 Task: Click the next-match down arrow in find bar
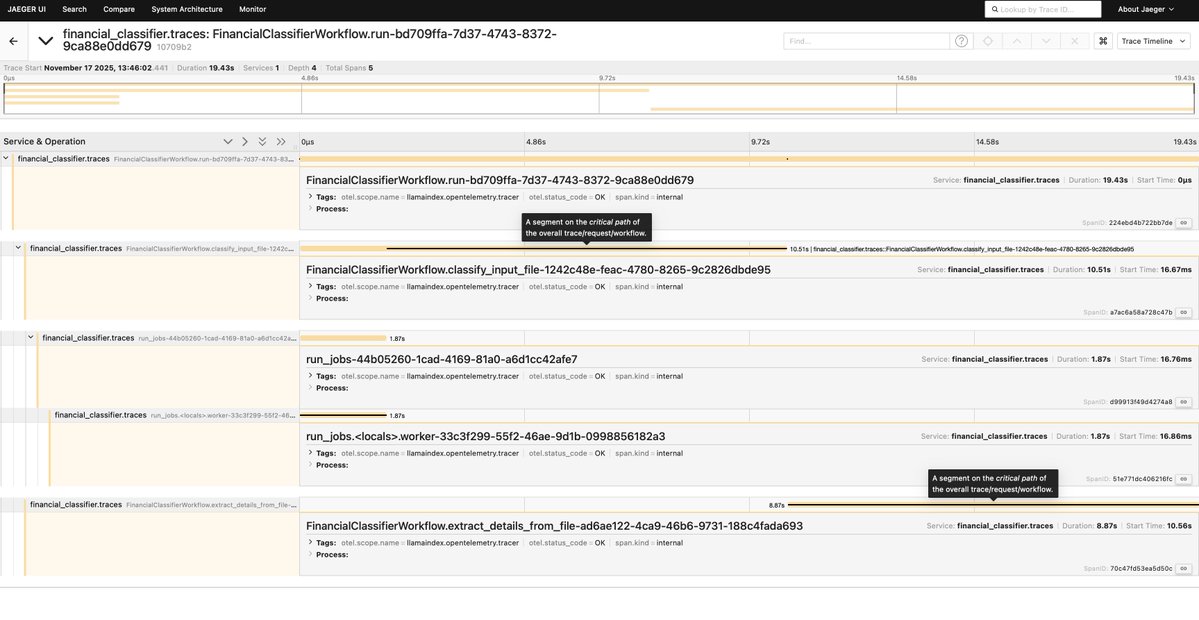pos(1047,40)
